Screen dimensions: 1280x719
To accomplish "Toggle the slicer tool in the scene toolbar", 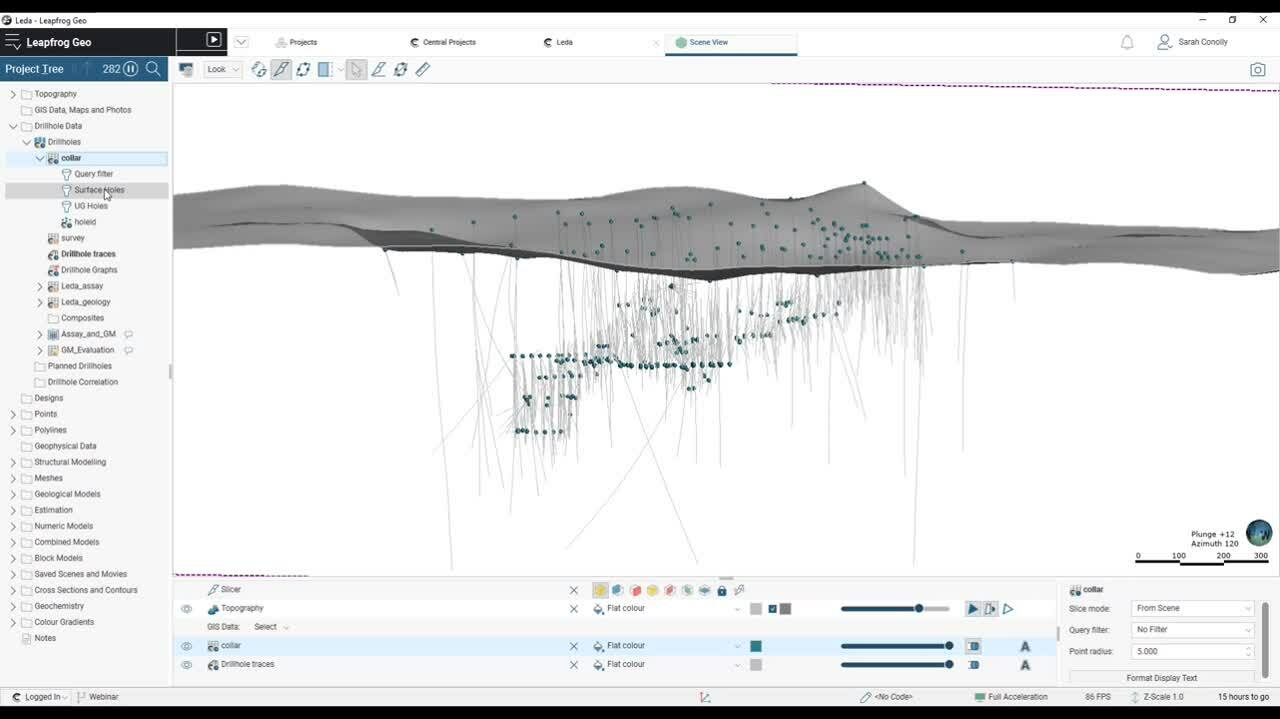I will click(281, 69).
